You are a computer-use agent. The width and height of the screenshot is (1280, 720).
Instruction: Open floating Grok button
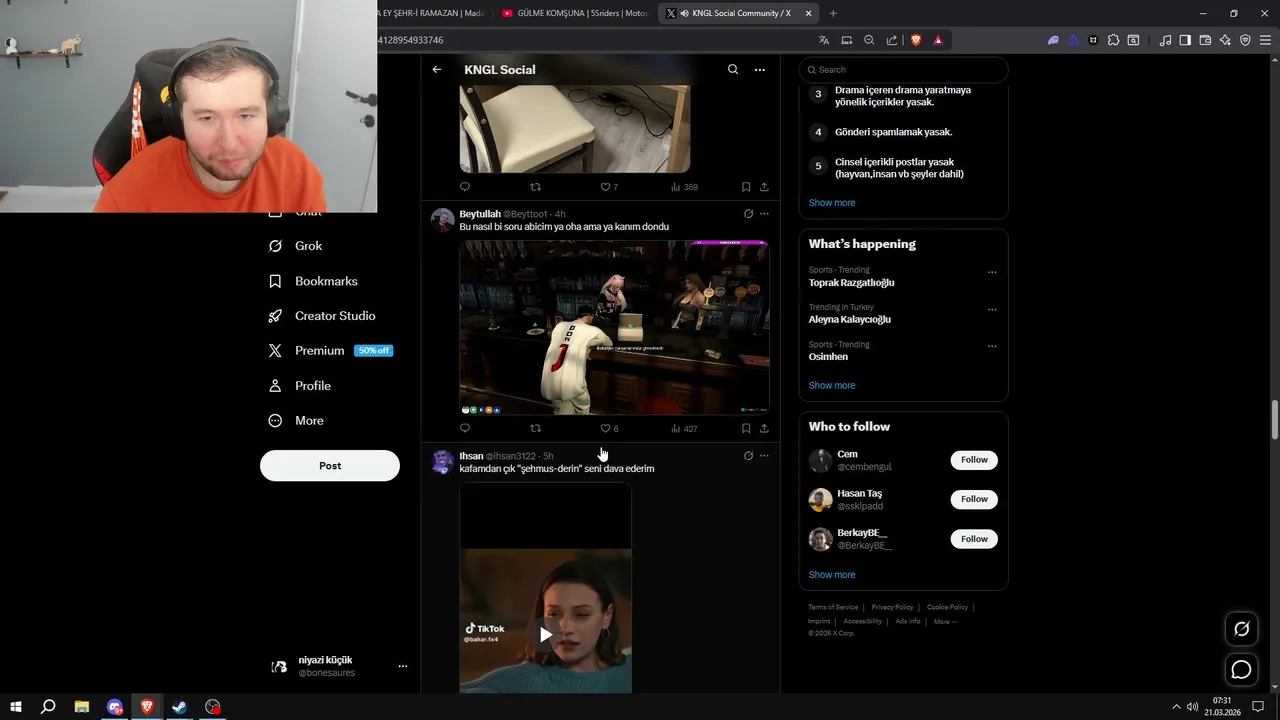point(1242,629)
